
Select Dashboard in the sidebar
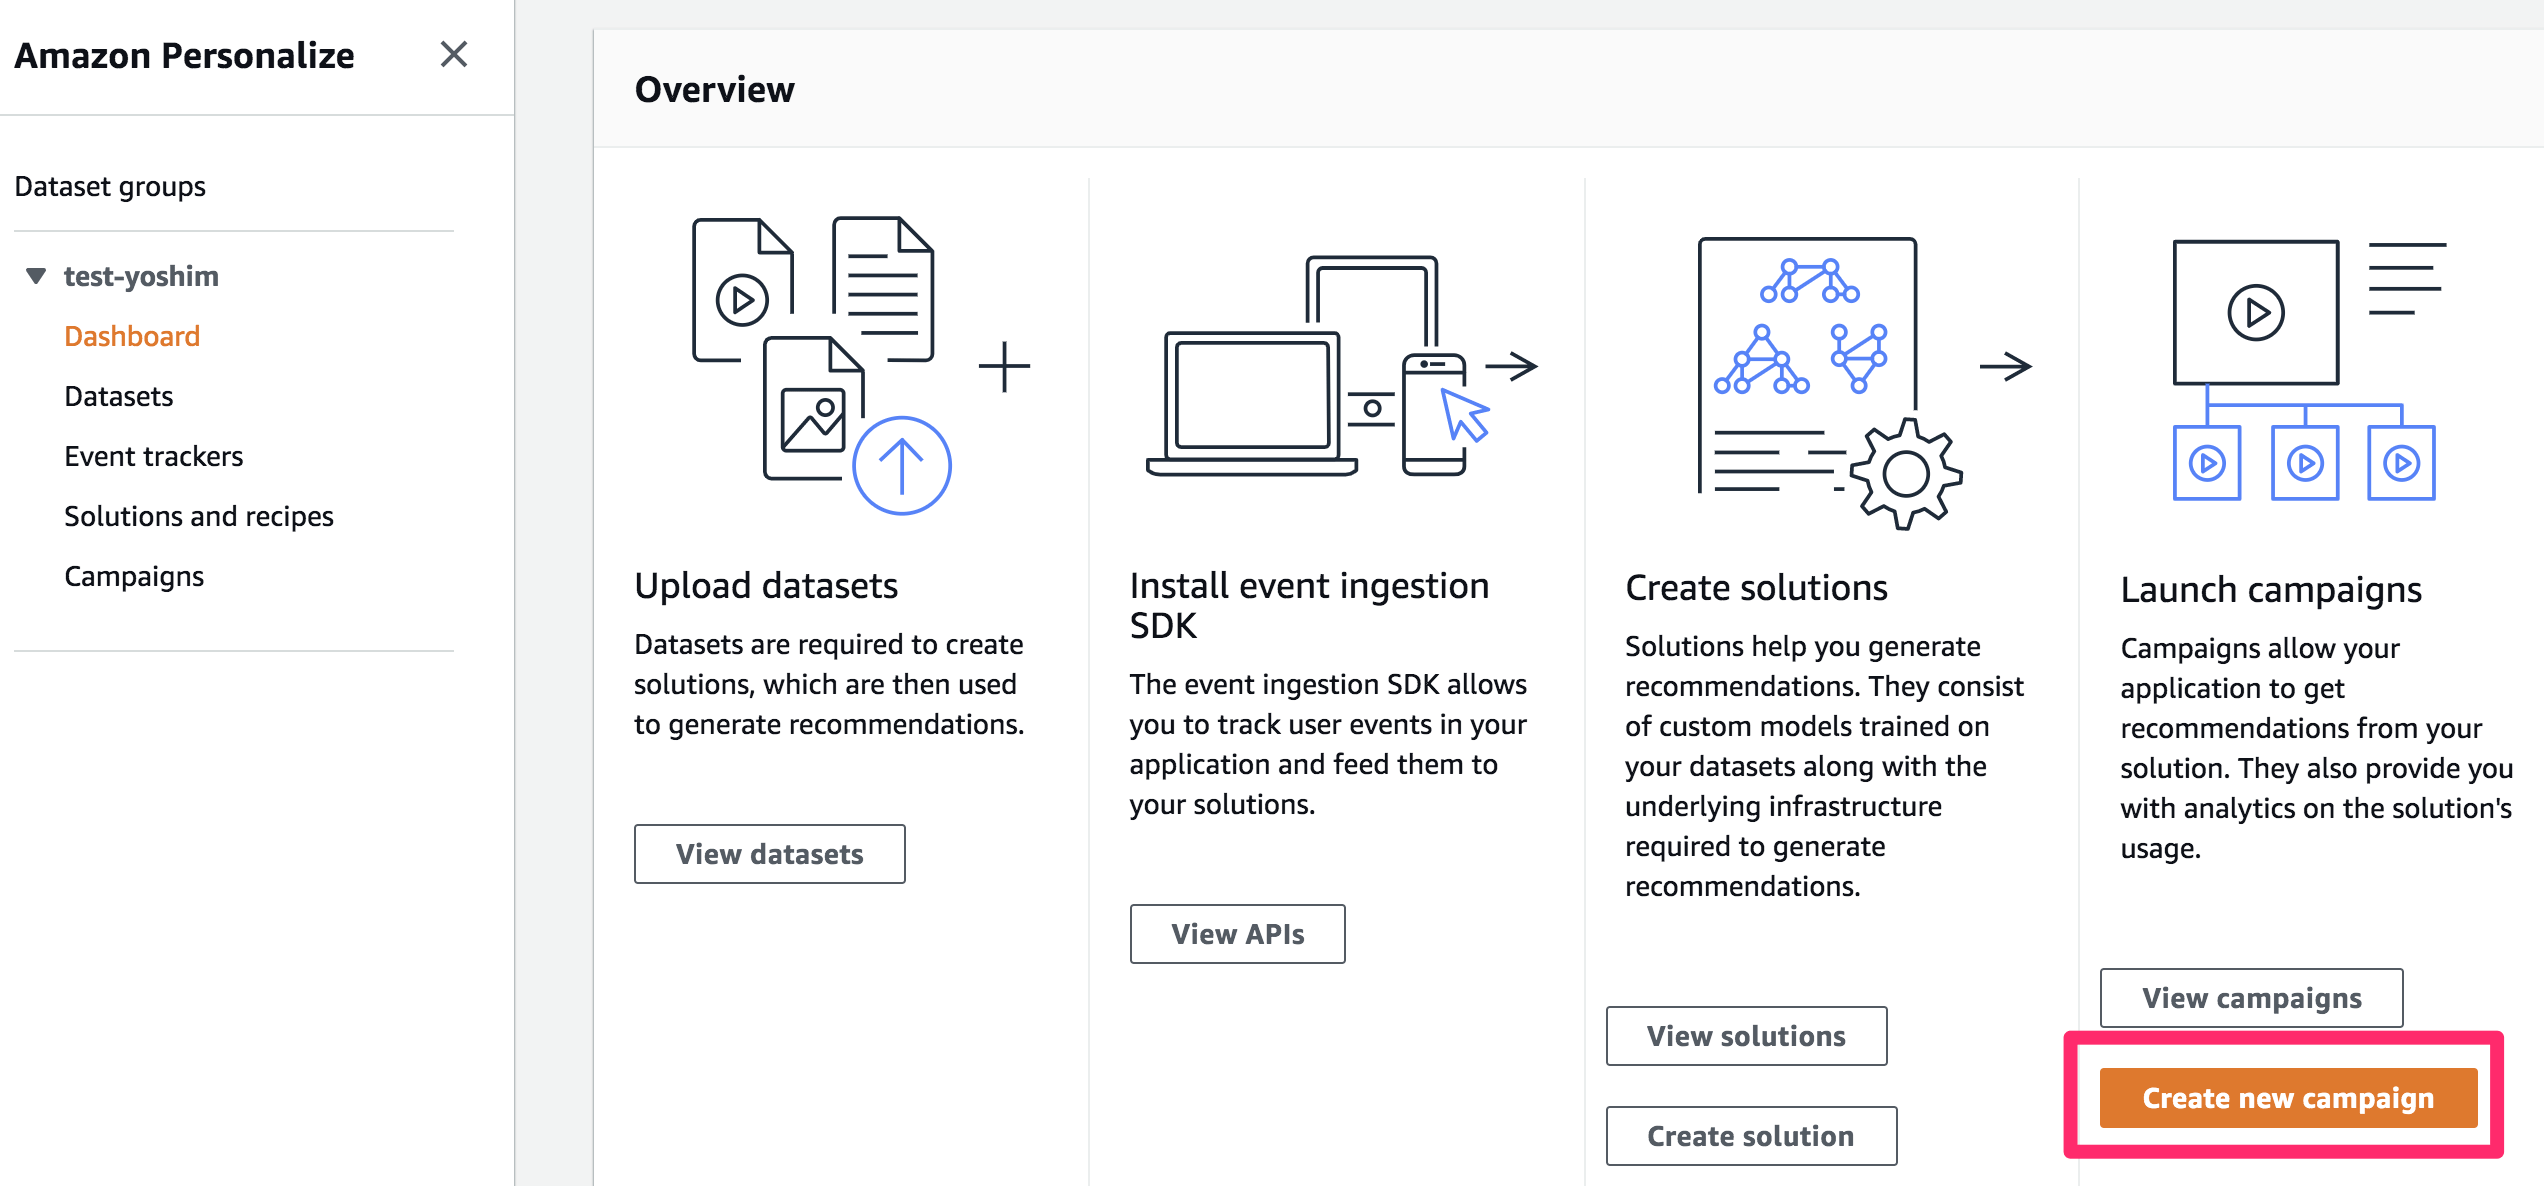coord(132,335)
